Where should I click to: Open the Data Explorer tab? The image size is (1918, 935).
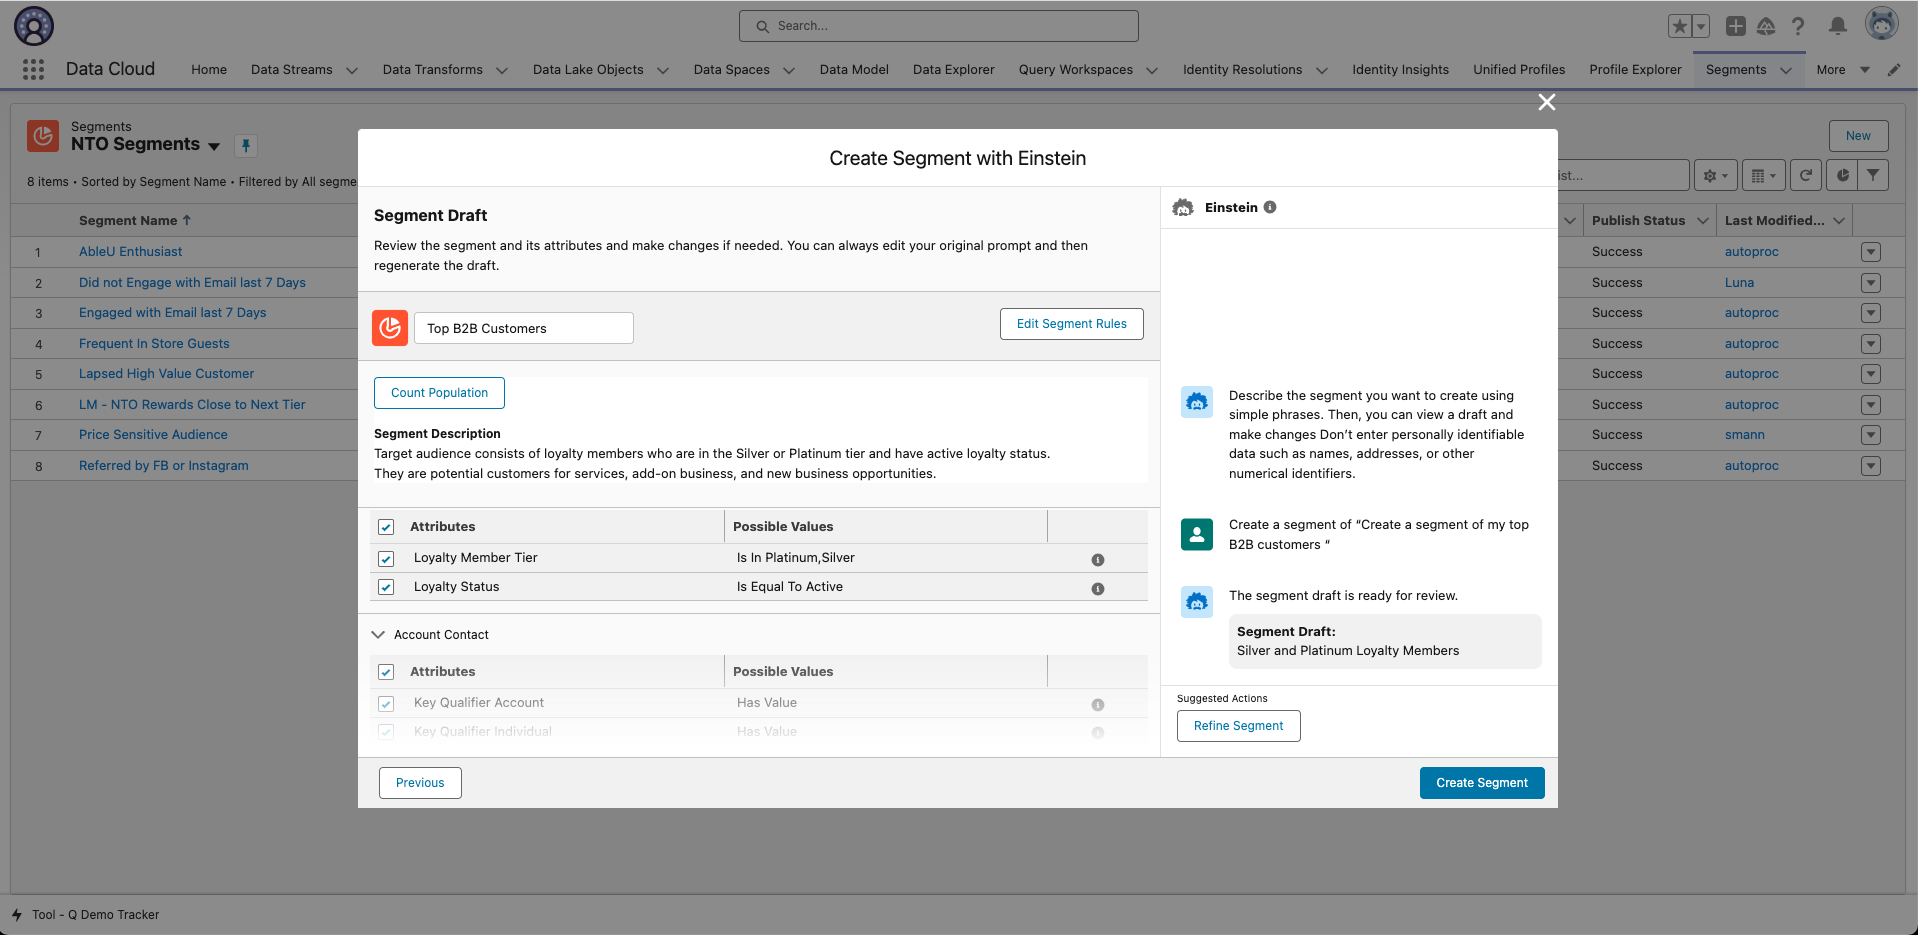[x=954, y=70]
